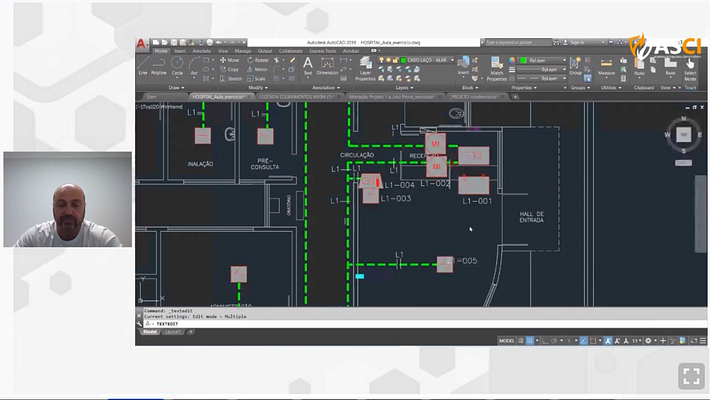Click the Object Color wheel icon
The image size is (710, 400).
(x=512, y=60)
